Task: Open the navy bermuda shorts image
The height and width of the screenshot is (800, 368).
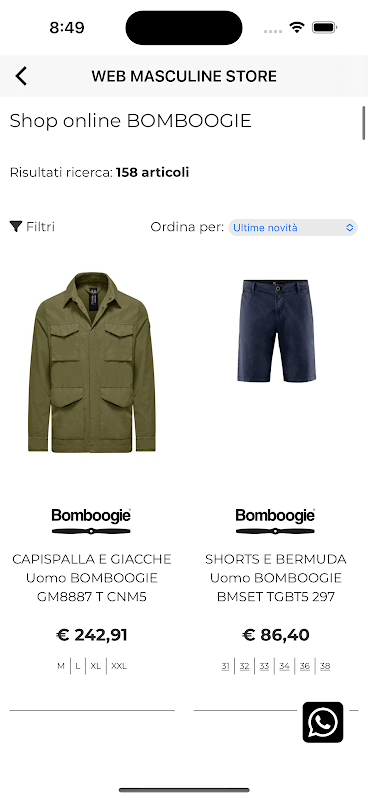Action: click(x=276, y=330)
